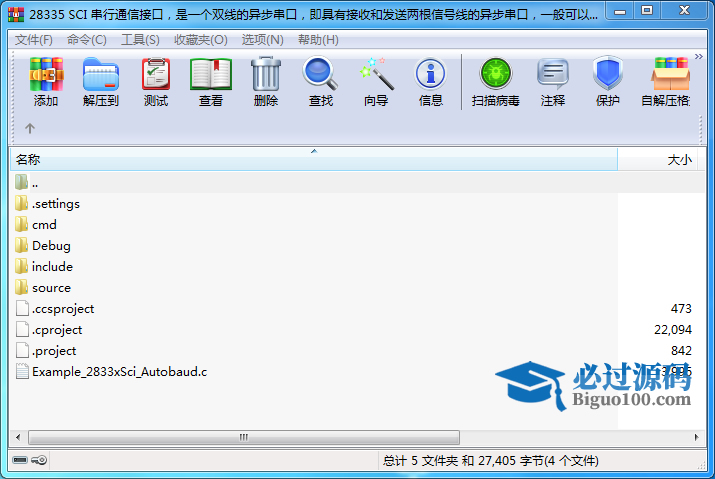Open the Favorites 收藏夹(O) menu
Screen dimensions: 715x479
201,40
